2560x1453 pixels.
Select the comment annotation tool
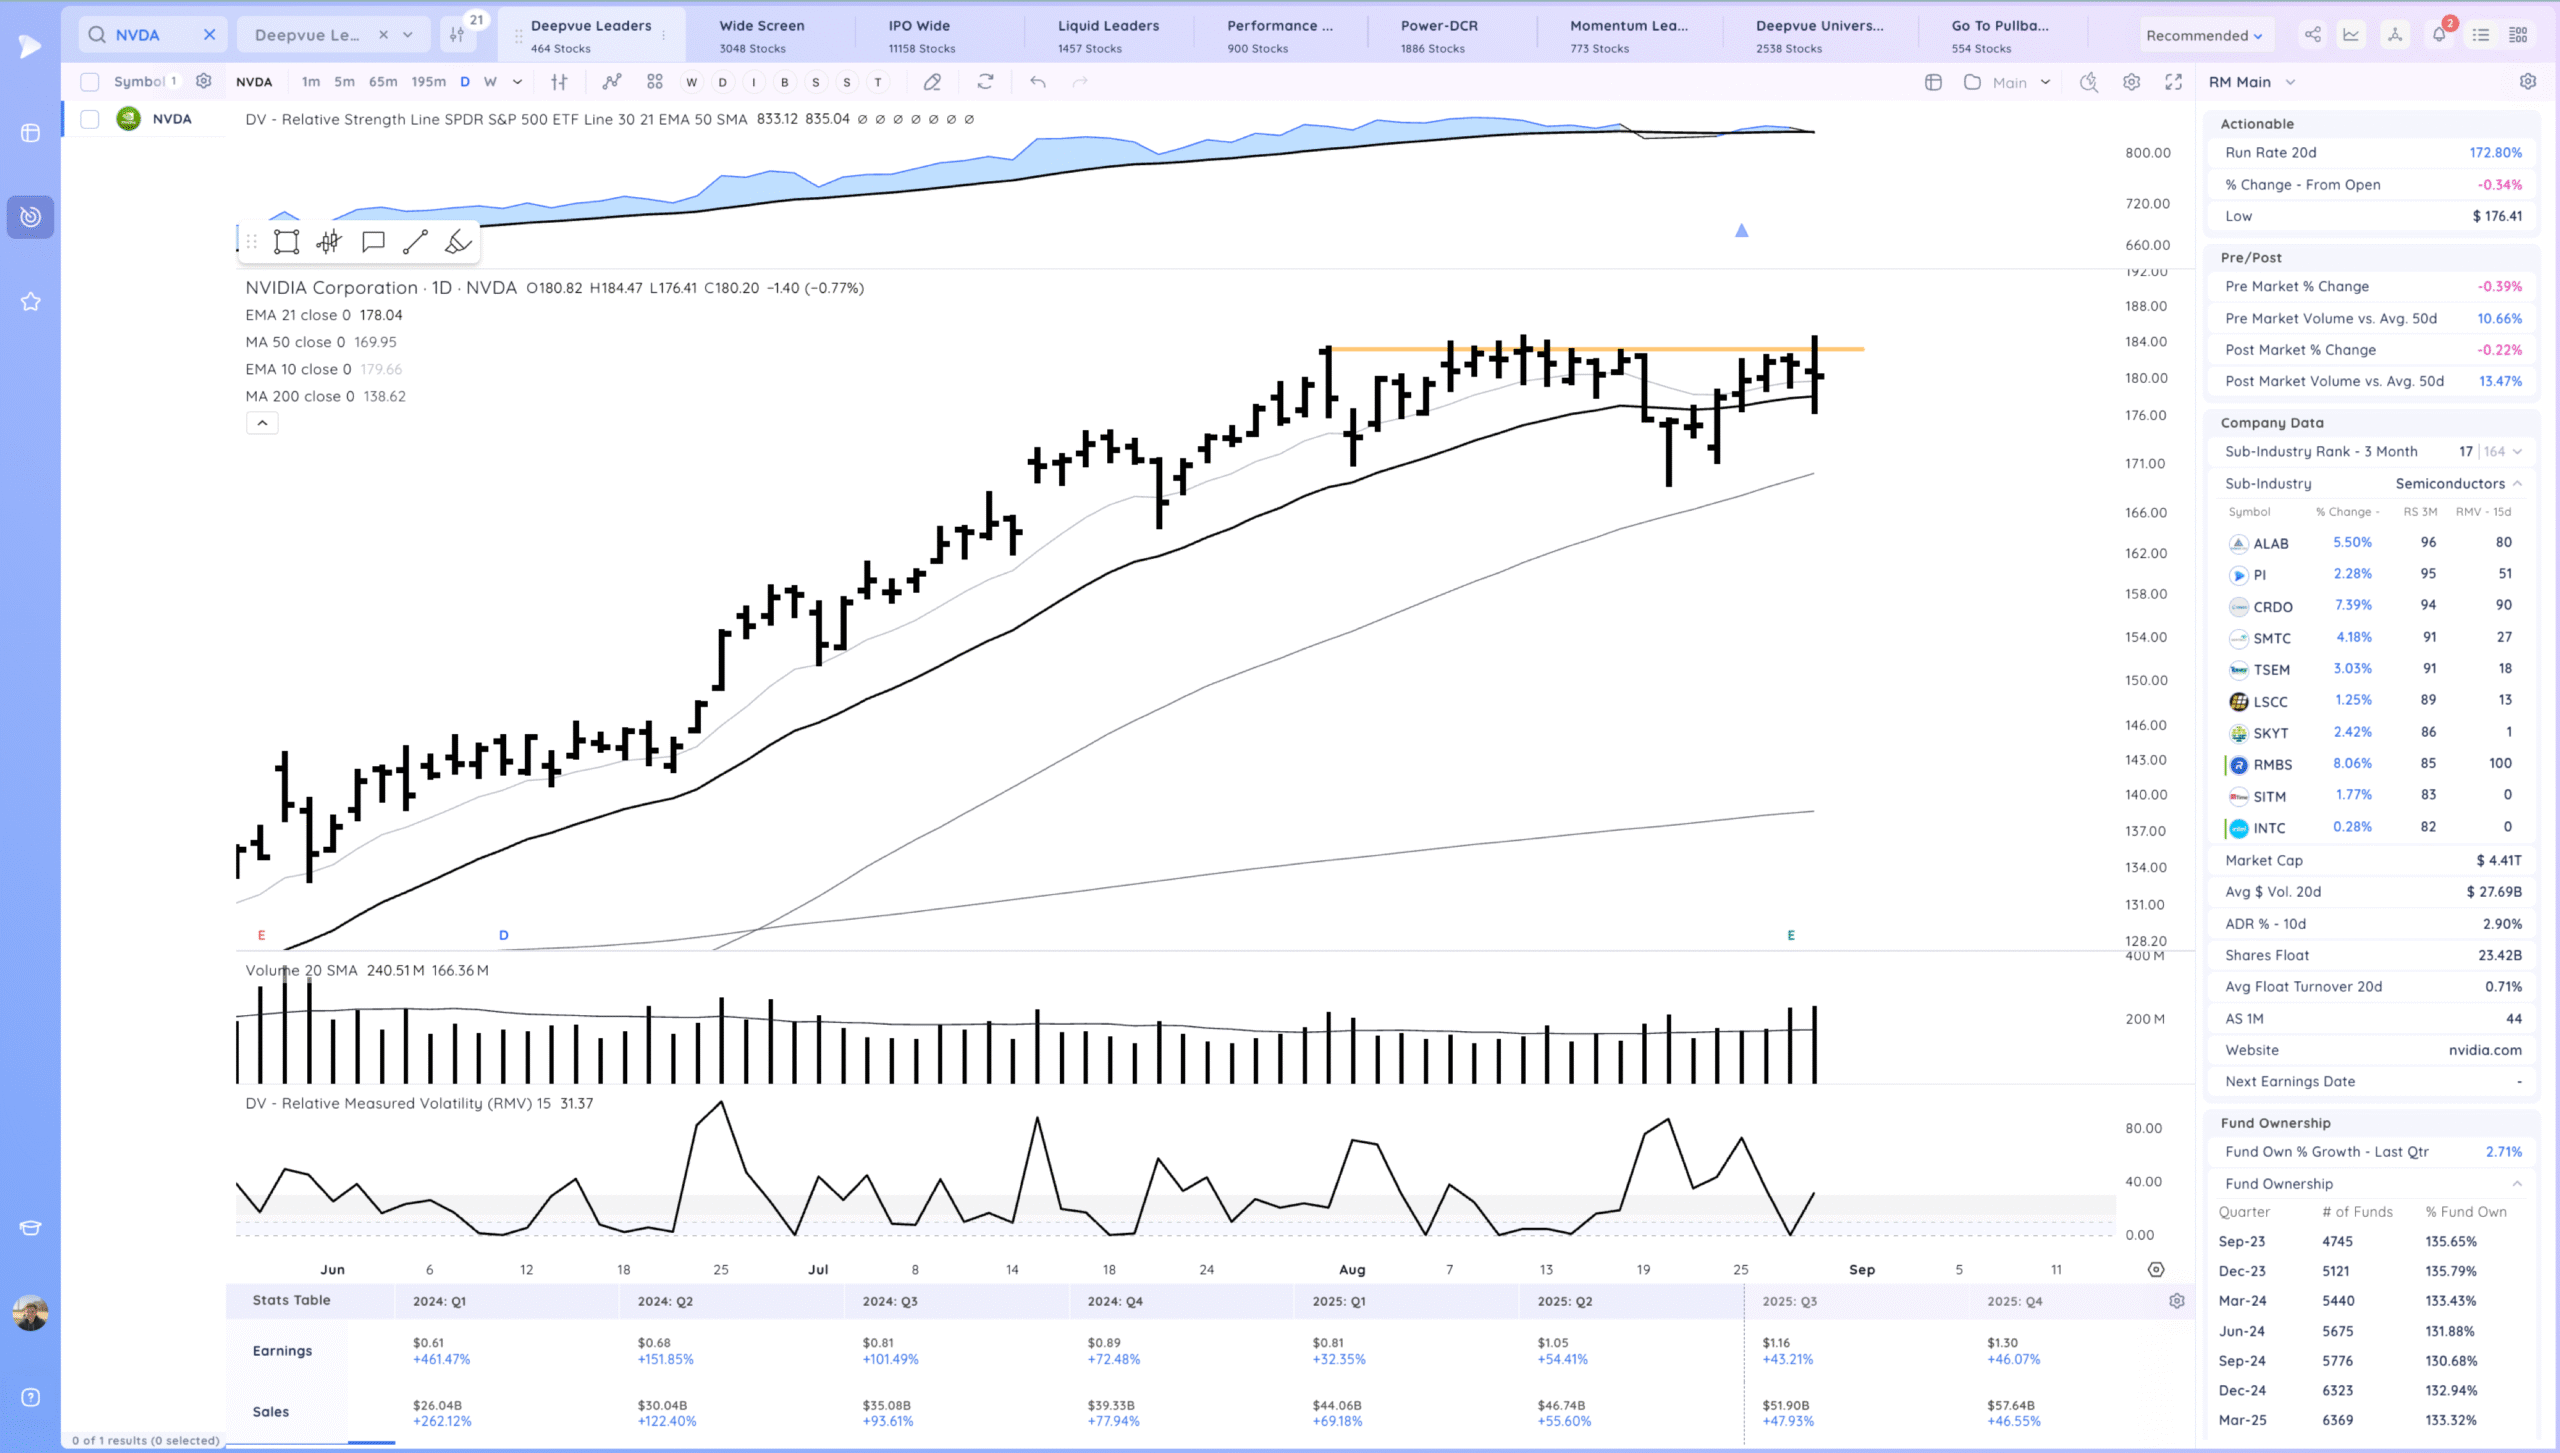[373, 242]
